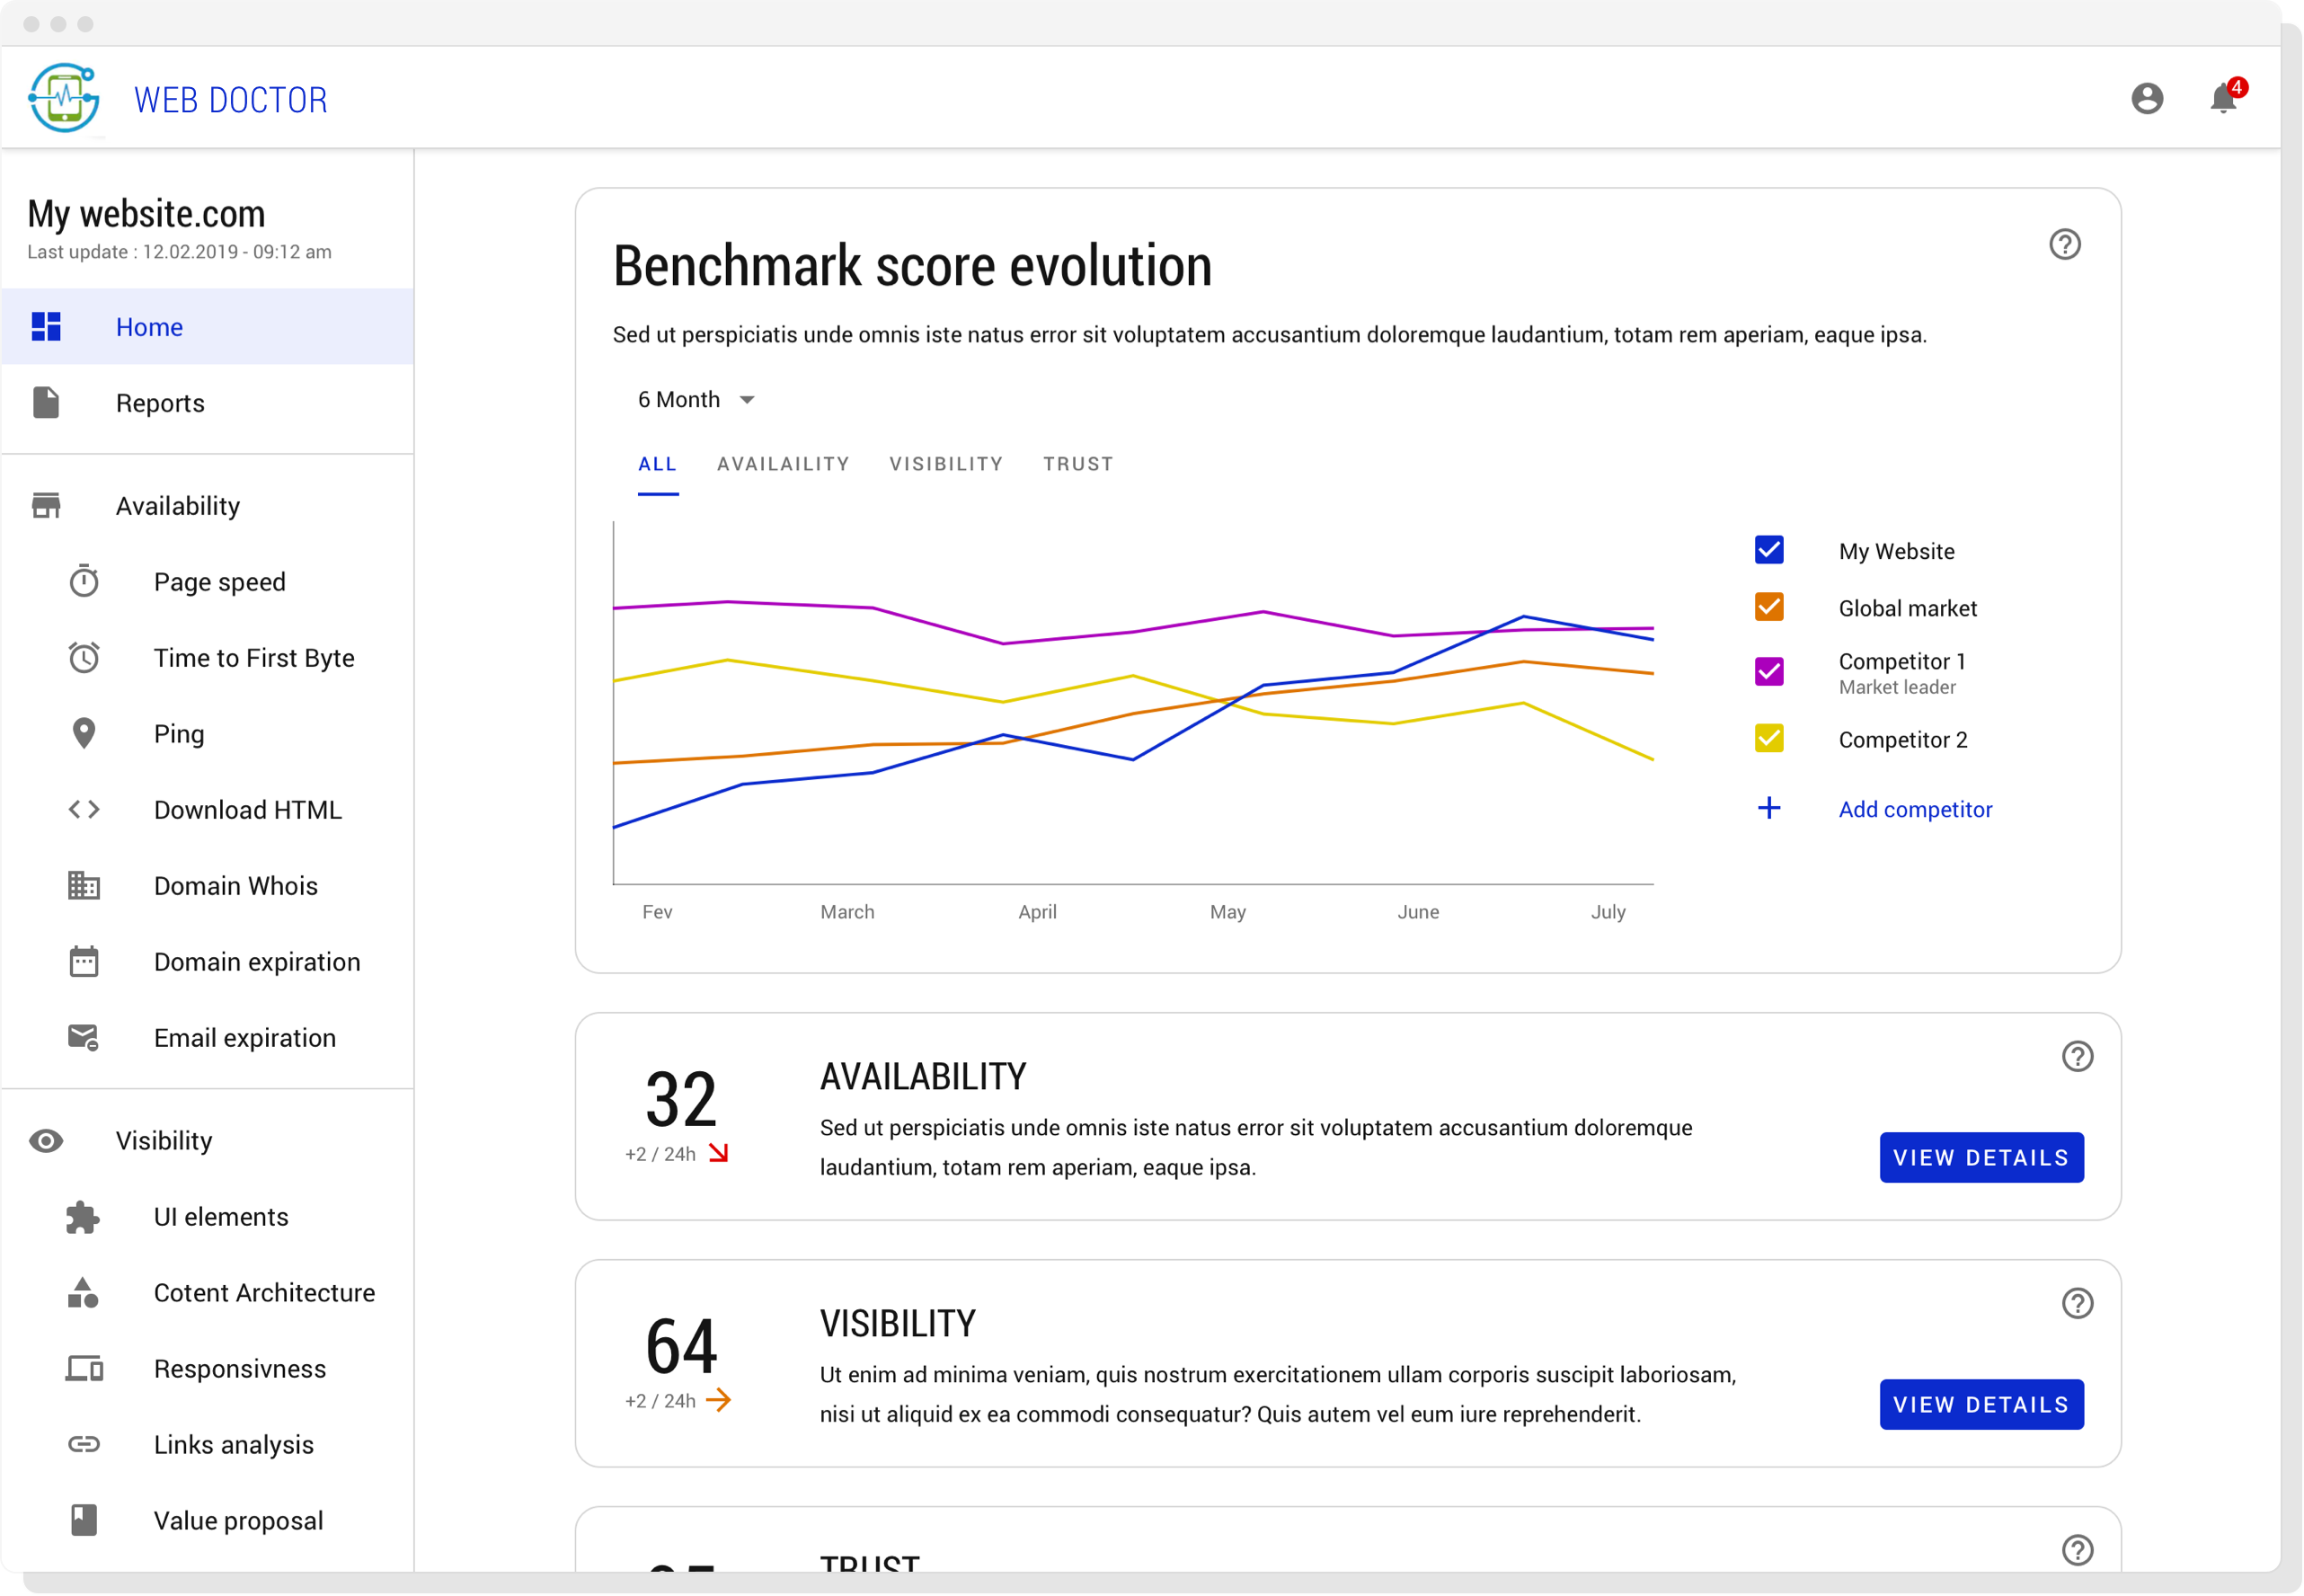
Task: Click the Web Doctor logo icon
Action: 64,98
